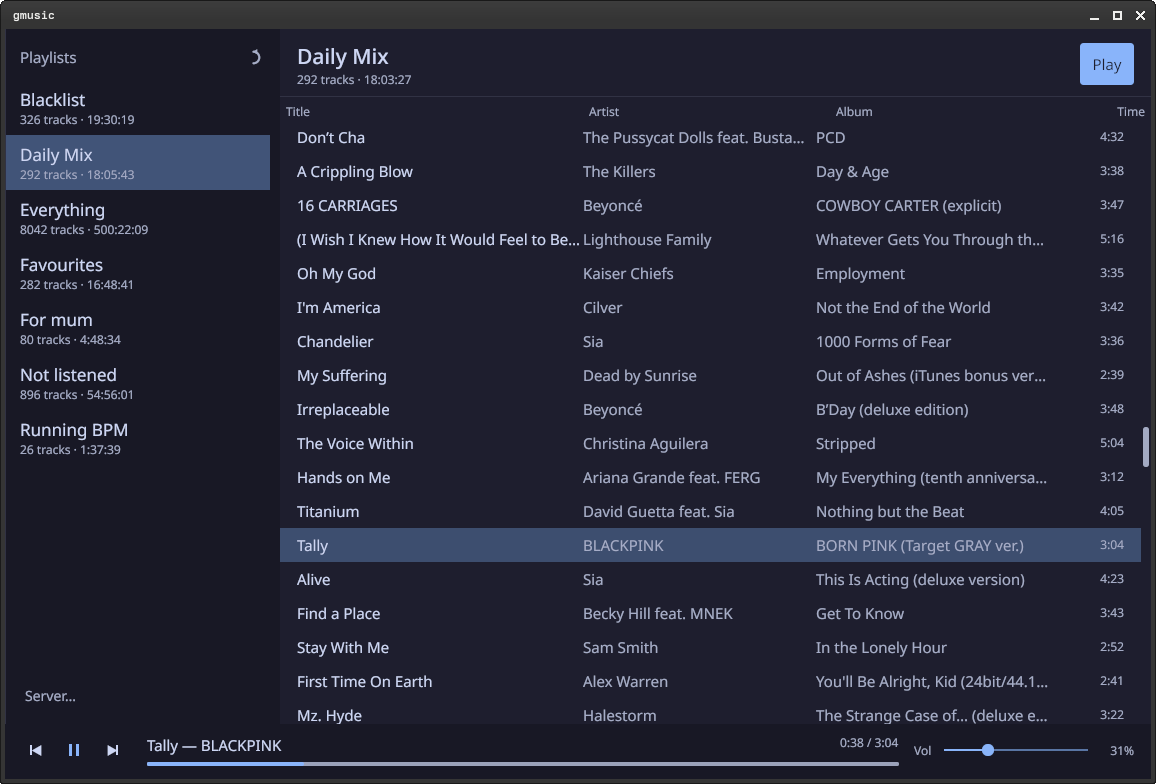
Task: Sort by the Time column header
Action: [x=1130, y=111]
